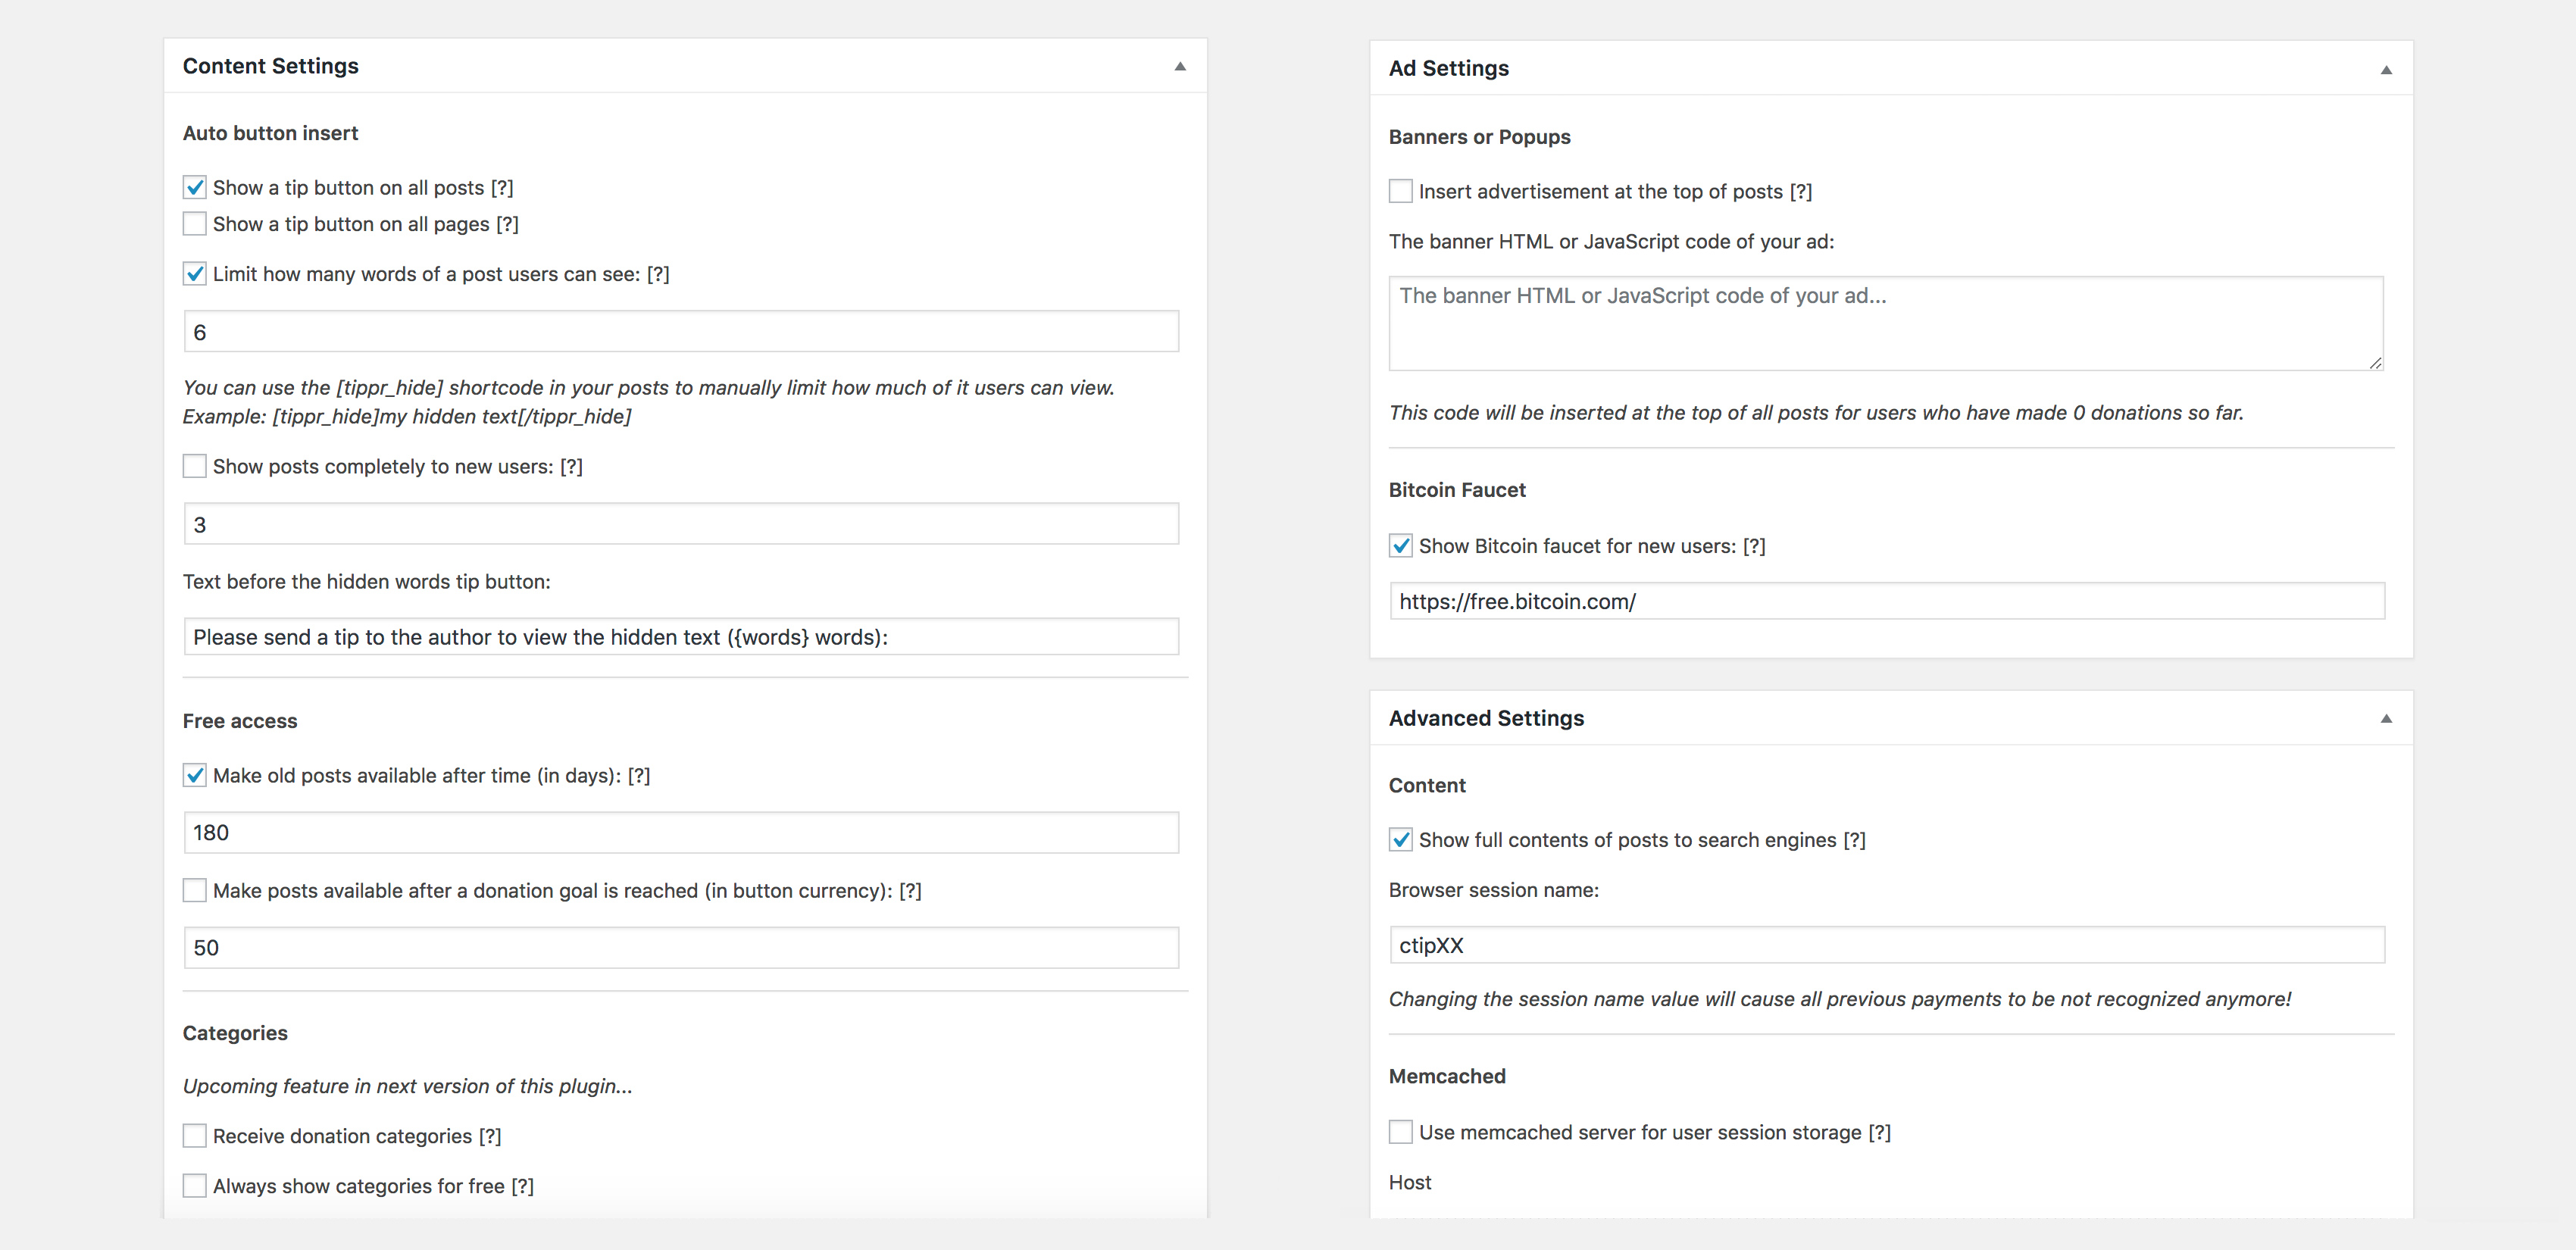Enable Show a tip button on all pages

pos(195,223)
